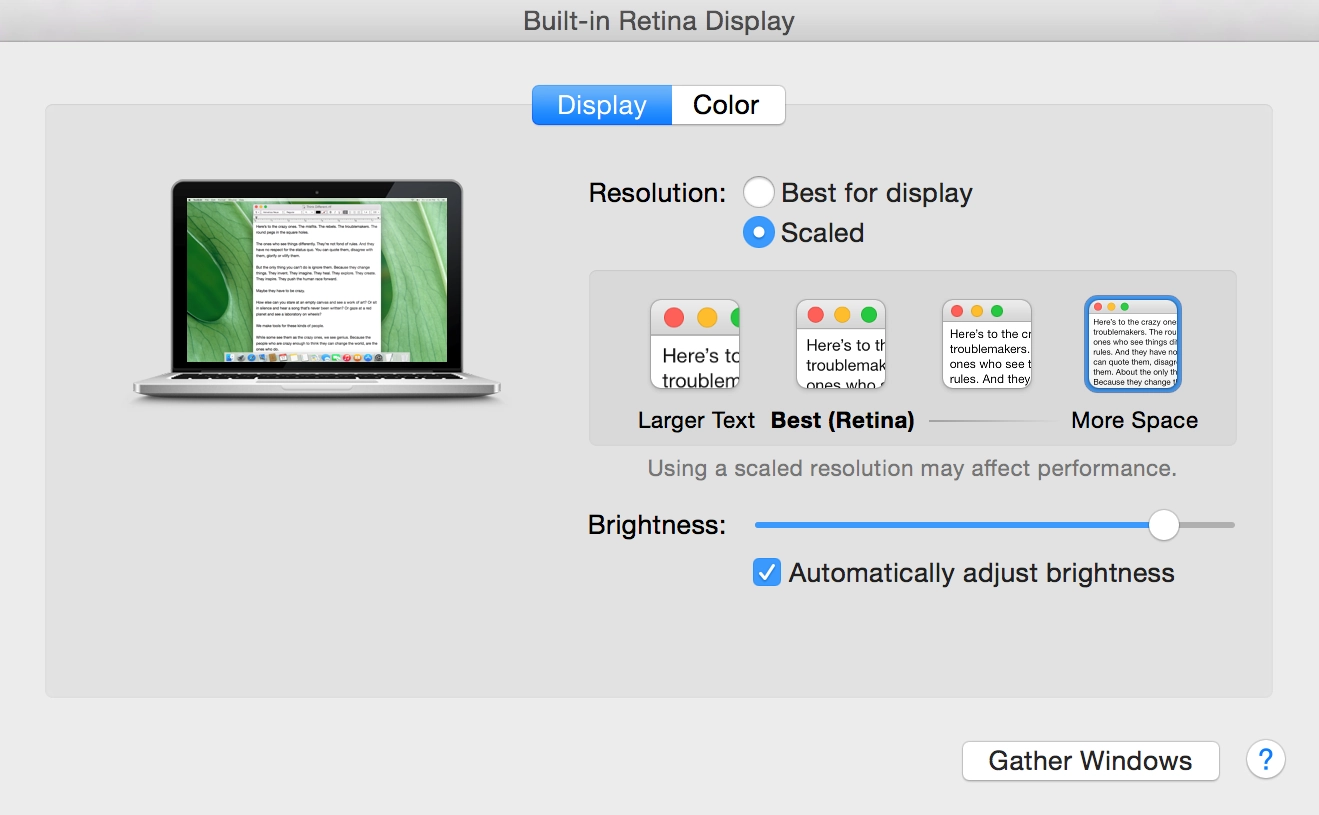The height and width of the screenshot is (815, 1319).
Task: Select the "Larger Text" resolution thumbnail
Action: (694, 344)
